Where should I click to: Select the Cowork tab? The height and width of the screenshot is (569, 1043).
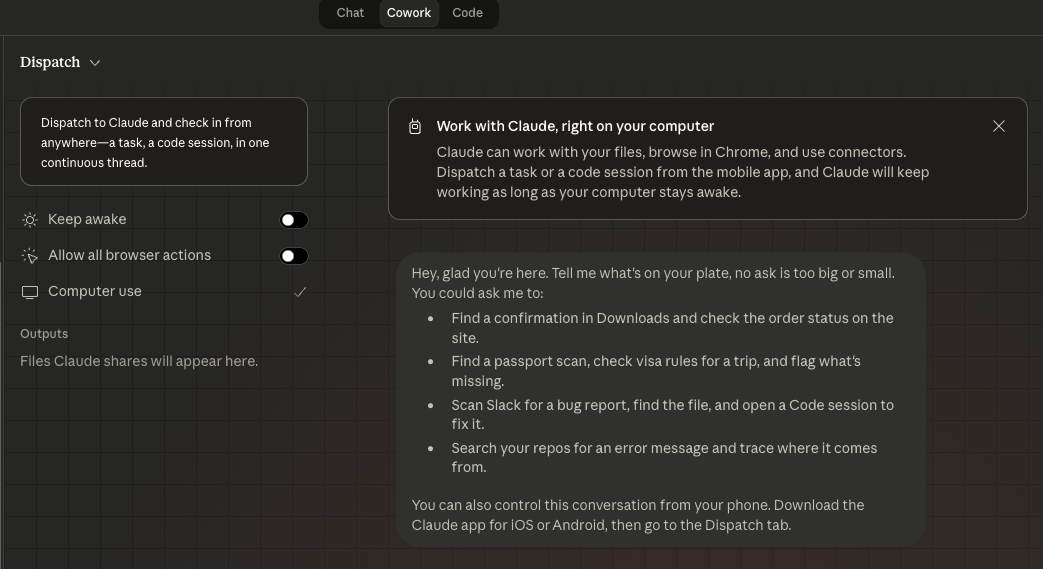point(409,13)
